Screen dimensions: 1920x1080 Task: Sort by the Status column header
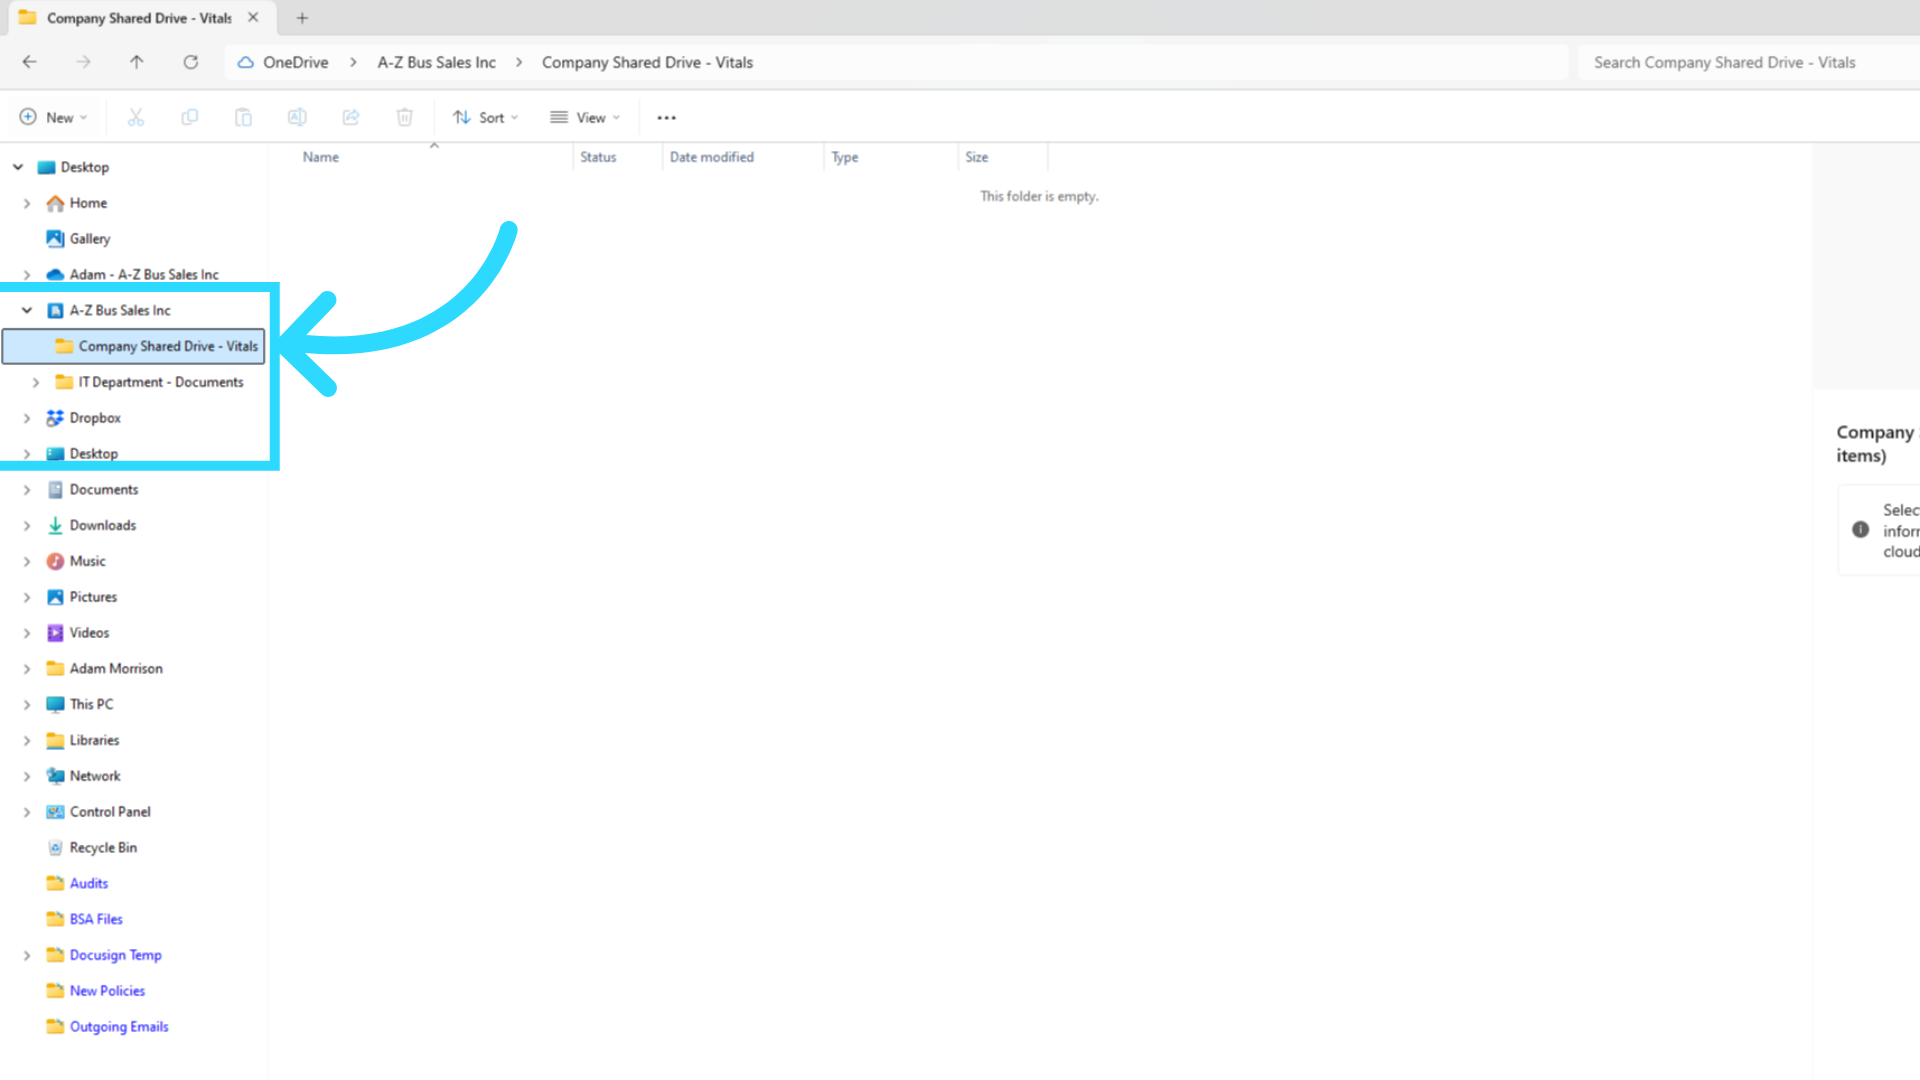coord(598,157)
